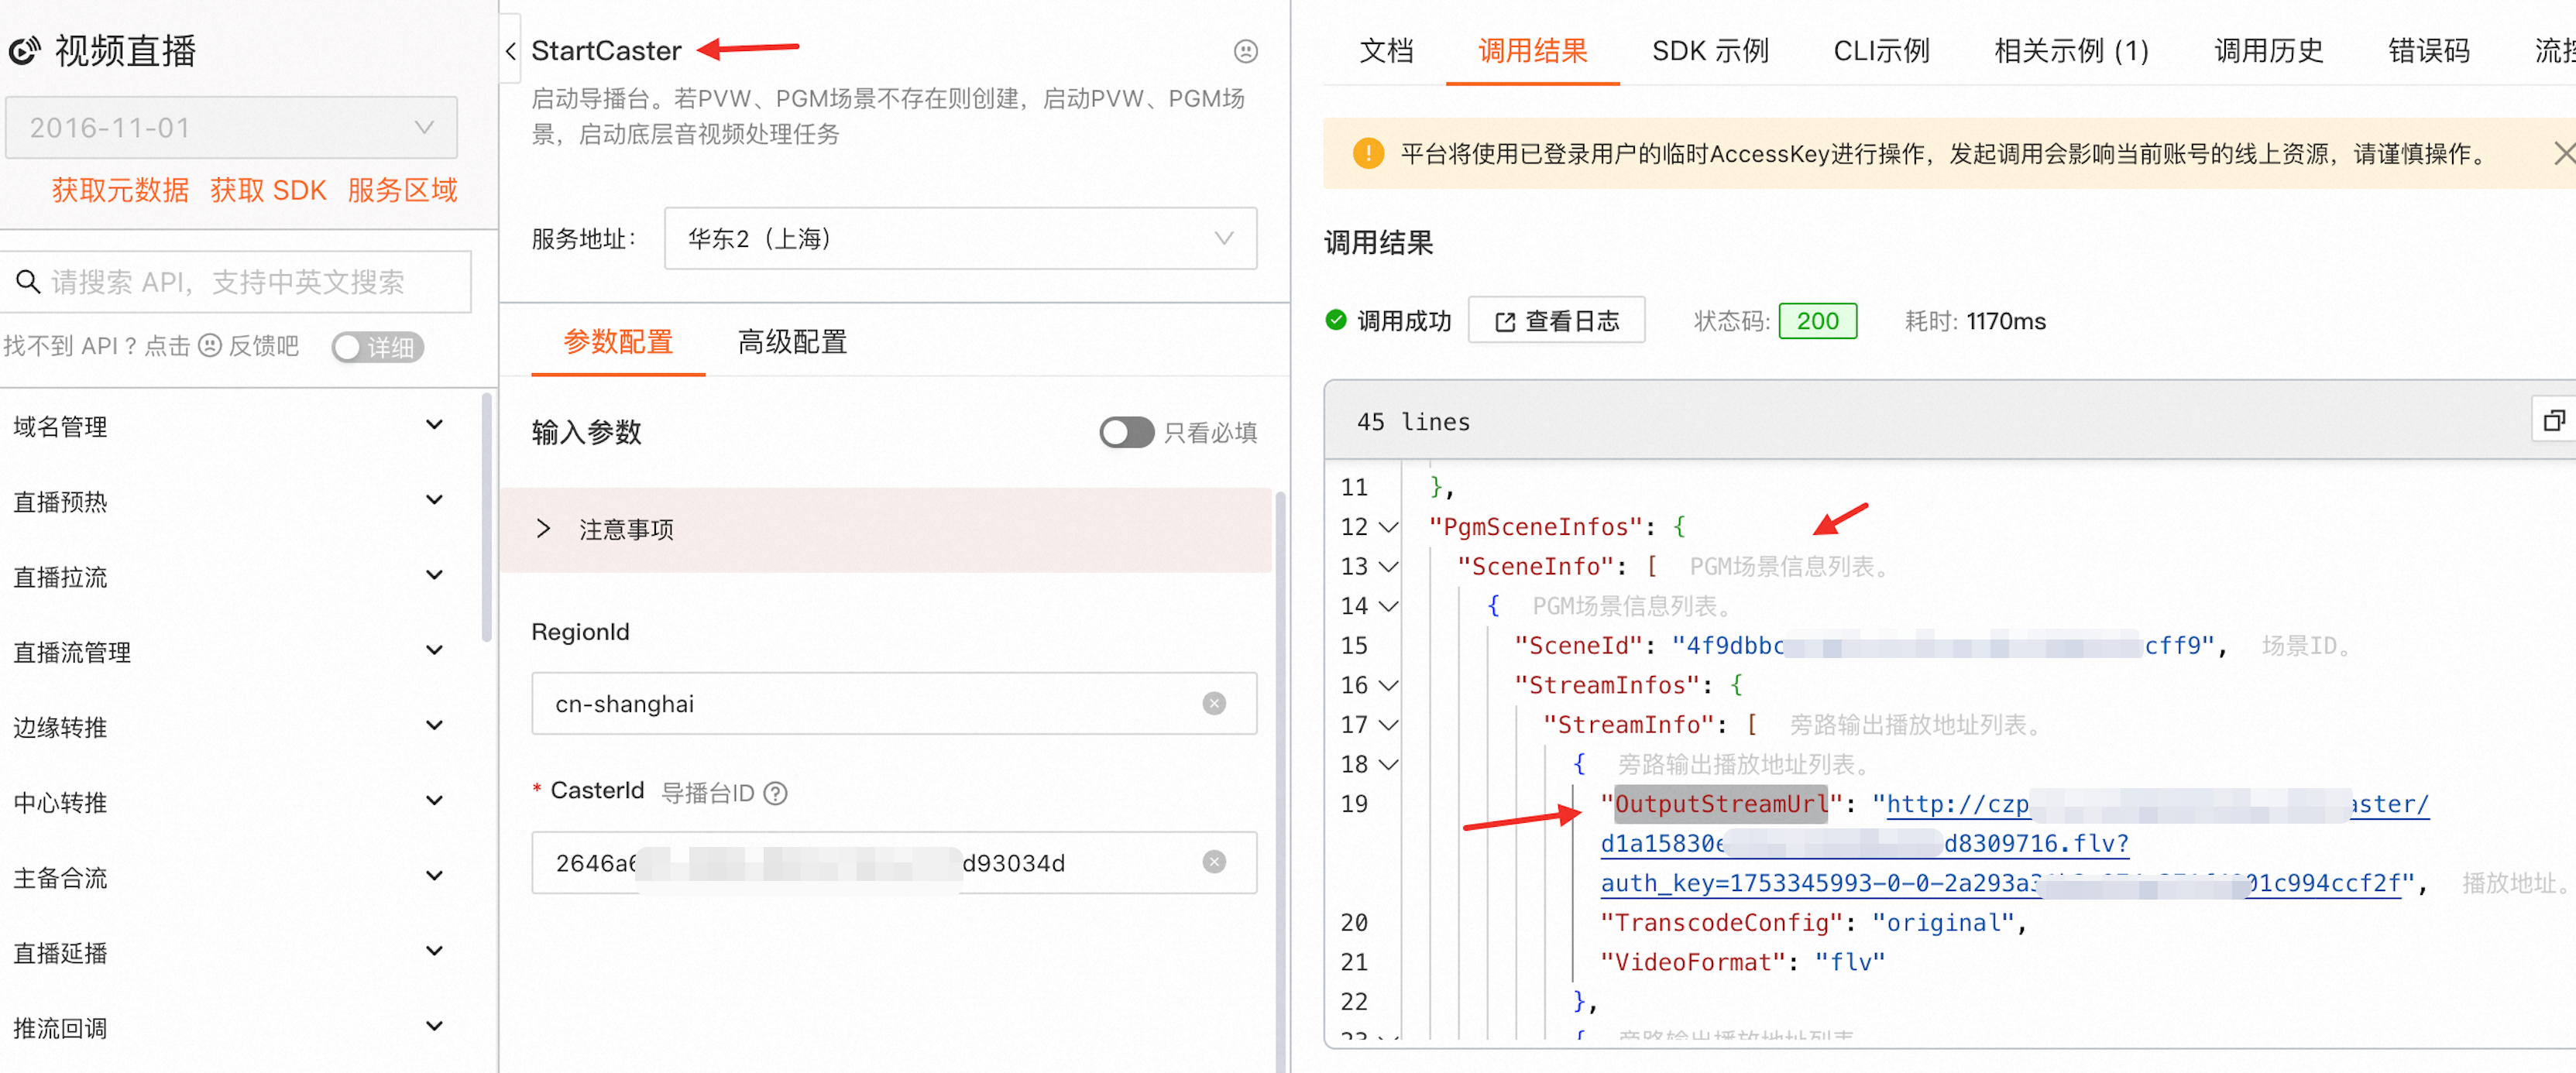Open the CasterId help question icon

(x=775, y=793)
